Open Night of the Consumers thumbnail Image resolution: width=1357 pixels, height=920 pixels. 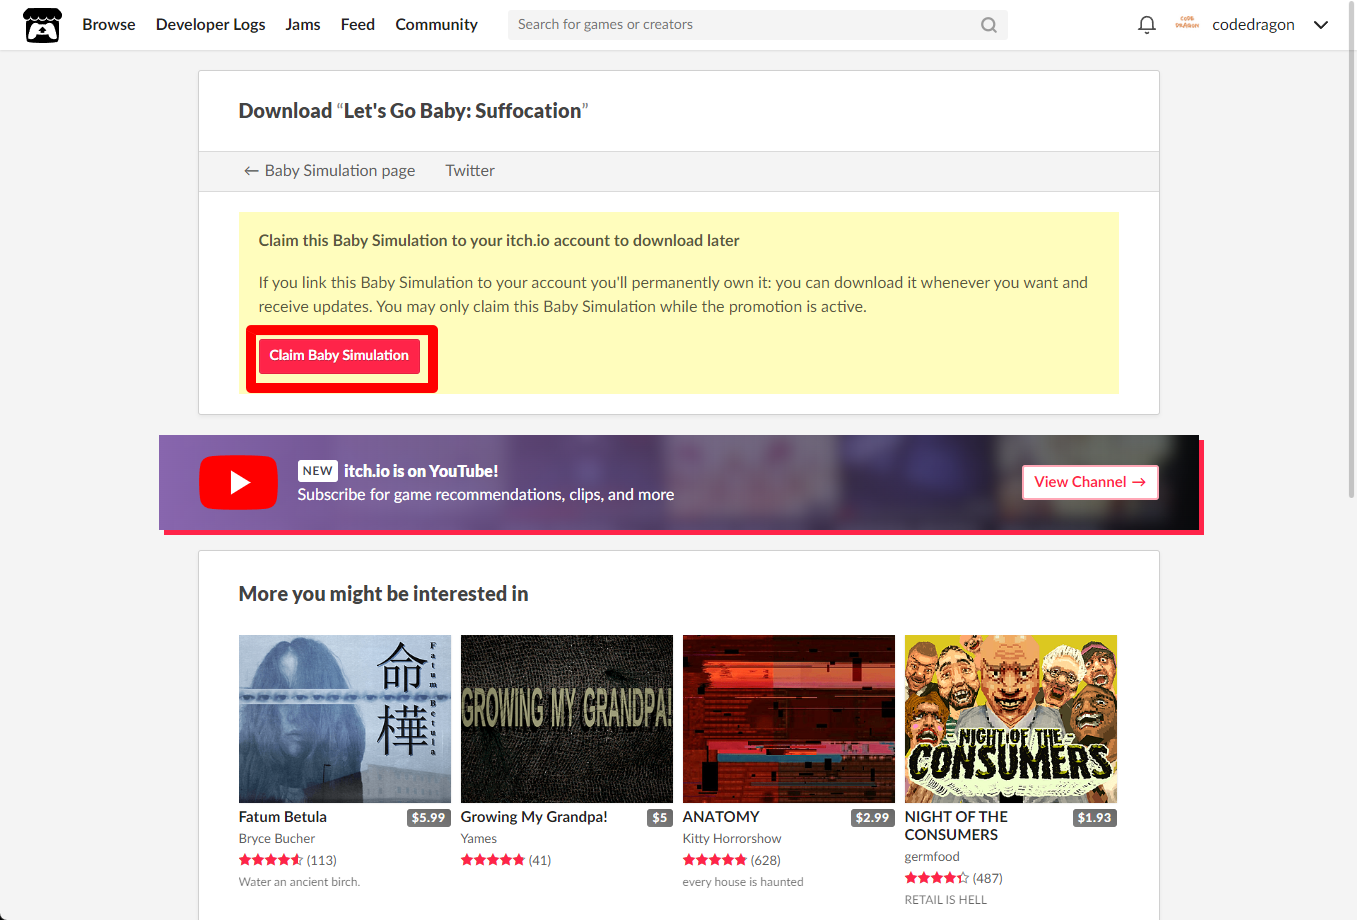(1011, 719)
